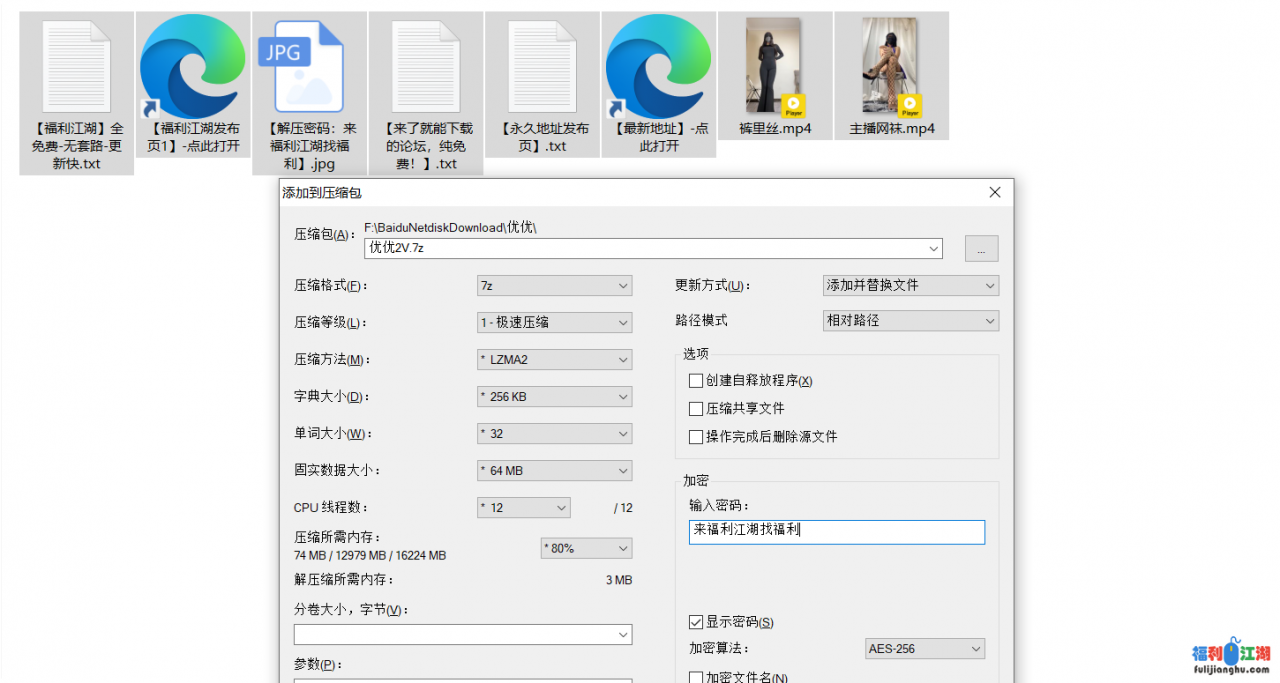The height and width of the screenshot is (683, 1280).
Task: Select the JPG file icon 【解压密码】
Action: tap(309, 66)
